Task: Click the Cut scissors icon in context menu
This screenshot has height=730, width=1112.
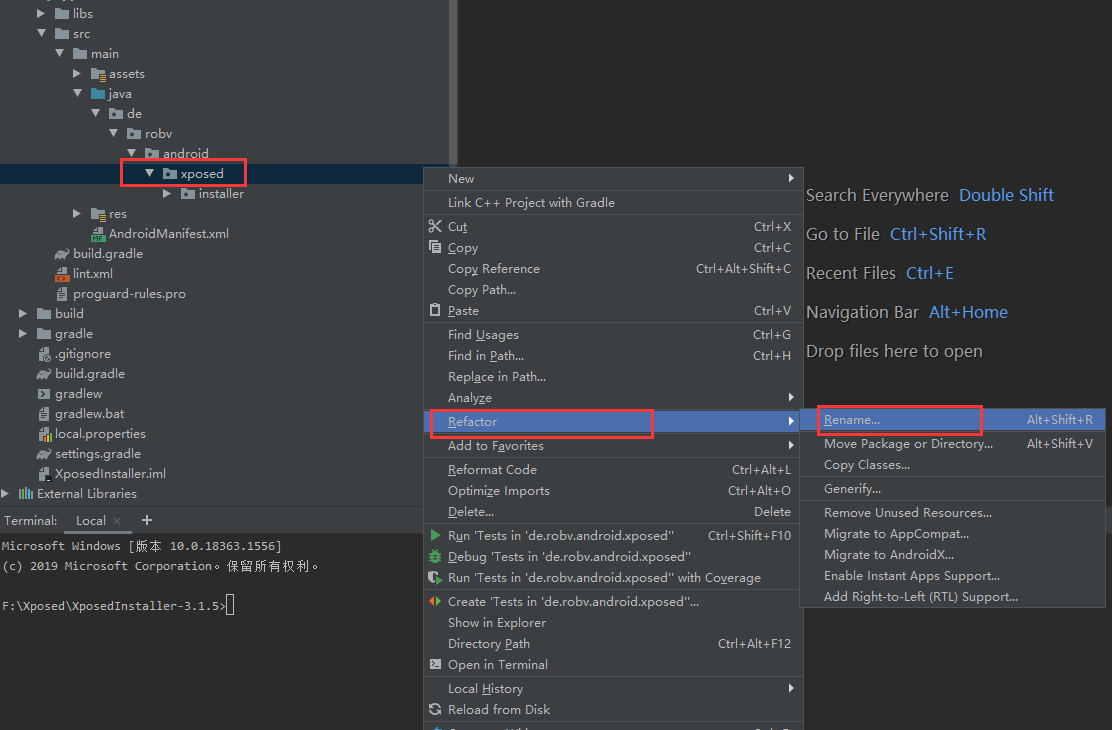Action: point(435,226)
